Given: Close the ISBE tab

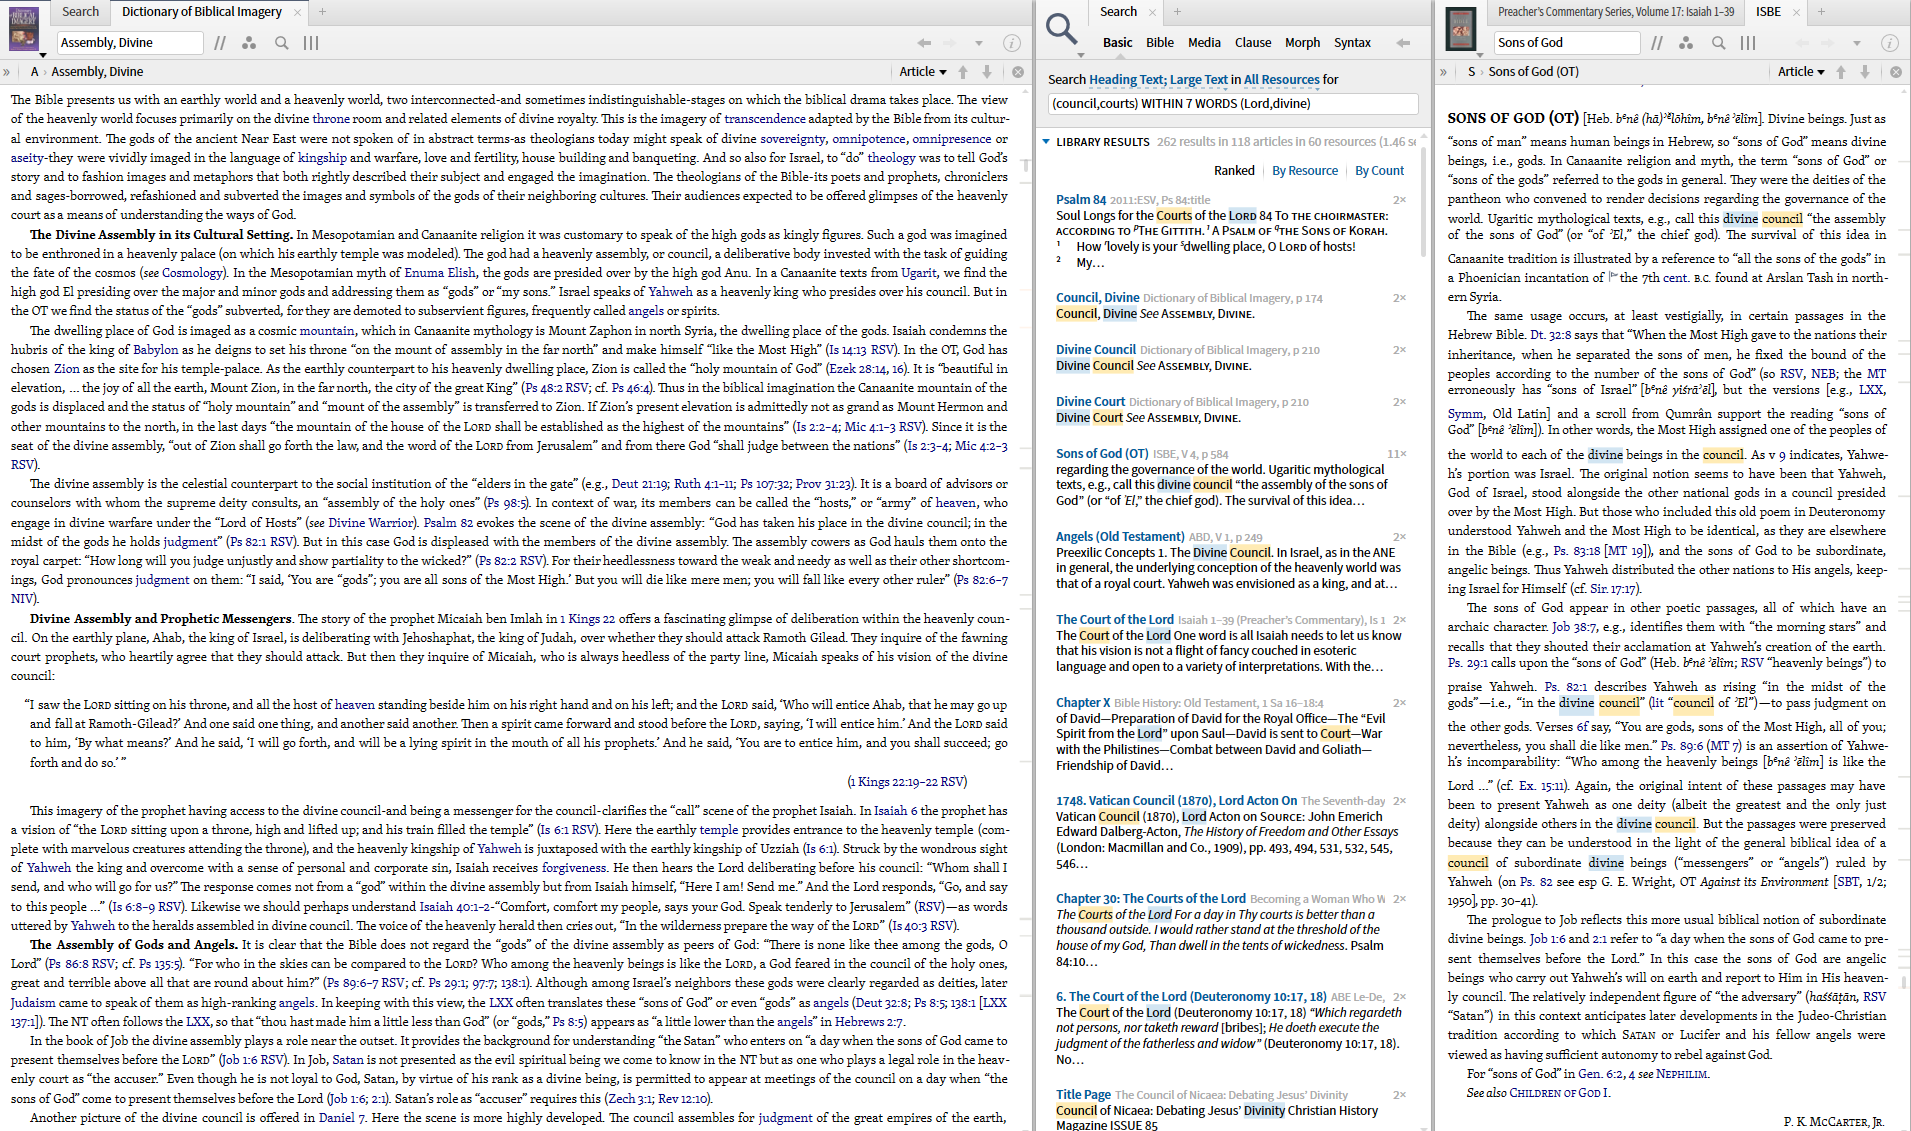Looking at the screenshot, I should tap(1796, 12).
